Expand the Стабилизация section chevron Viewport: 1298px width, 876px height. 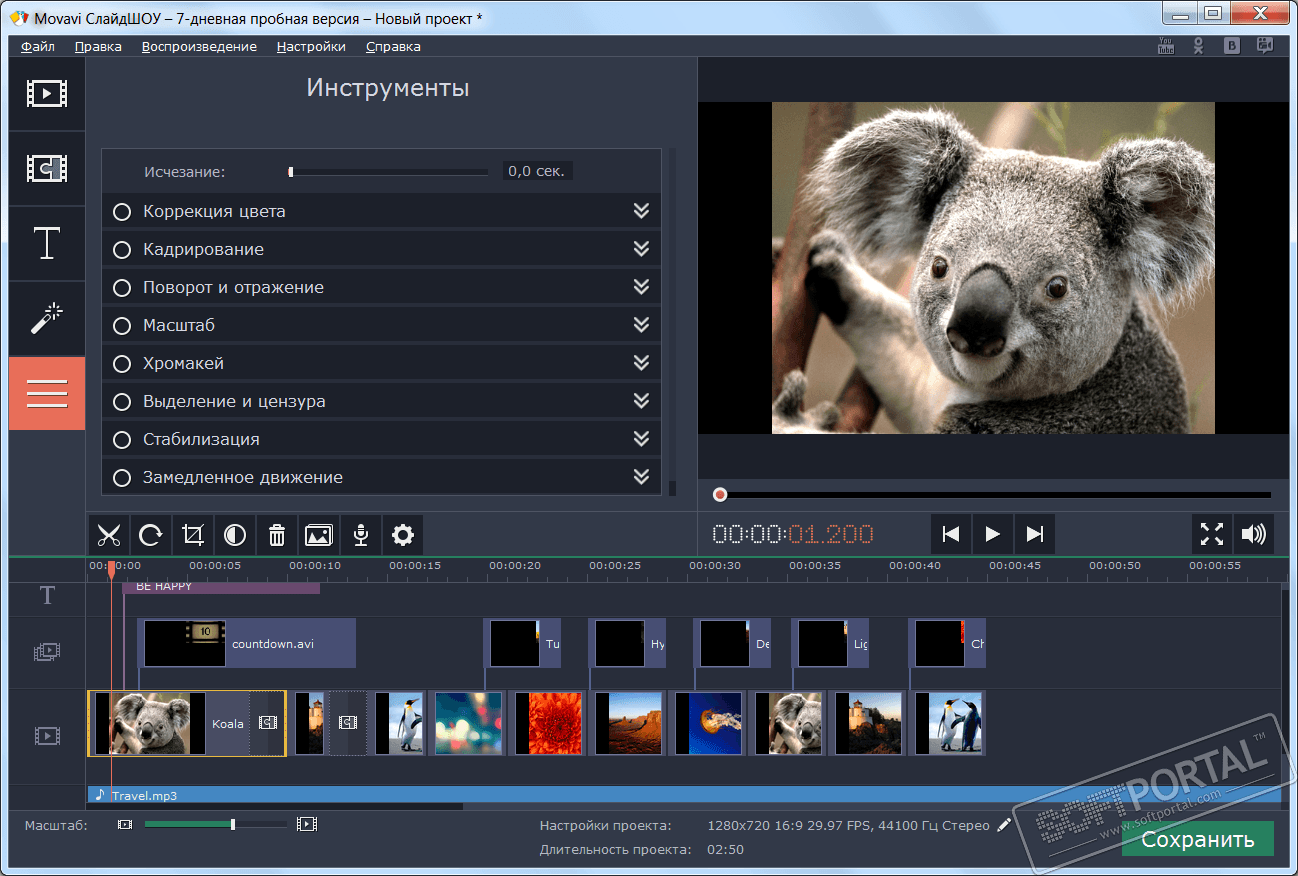[641, 439]
